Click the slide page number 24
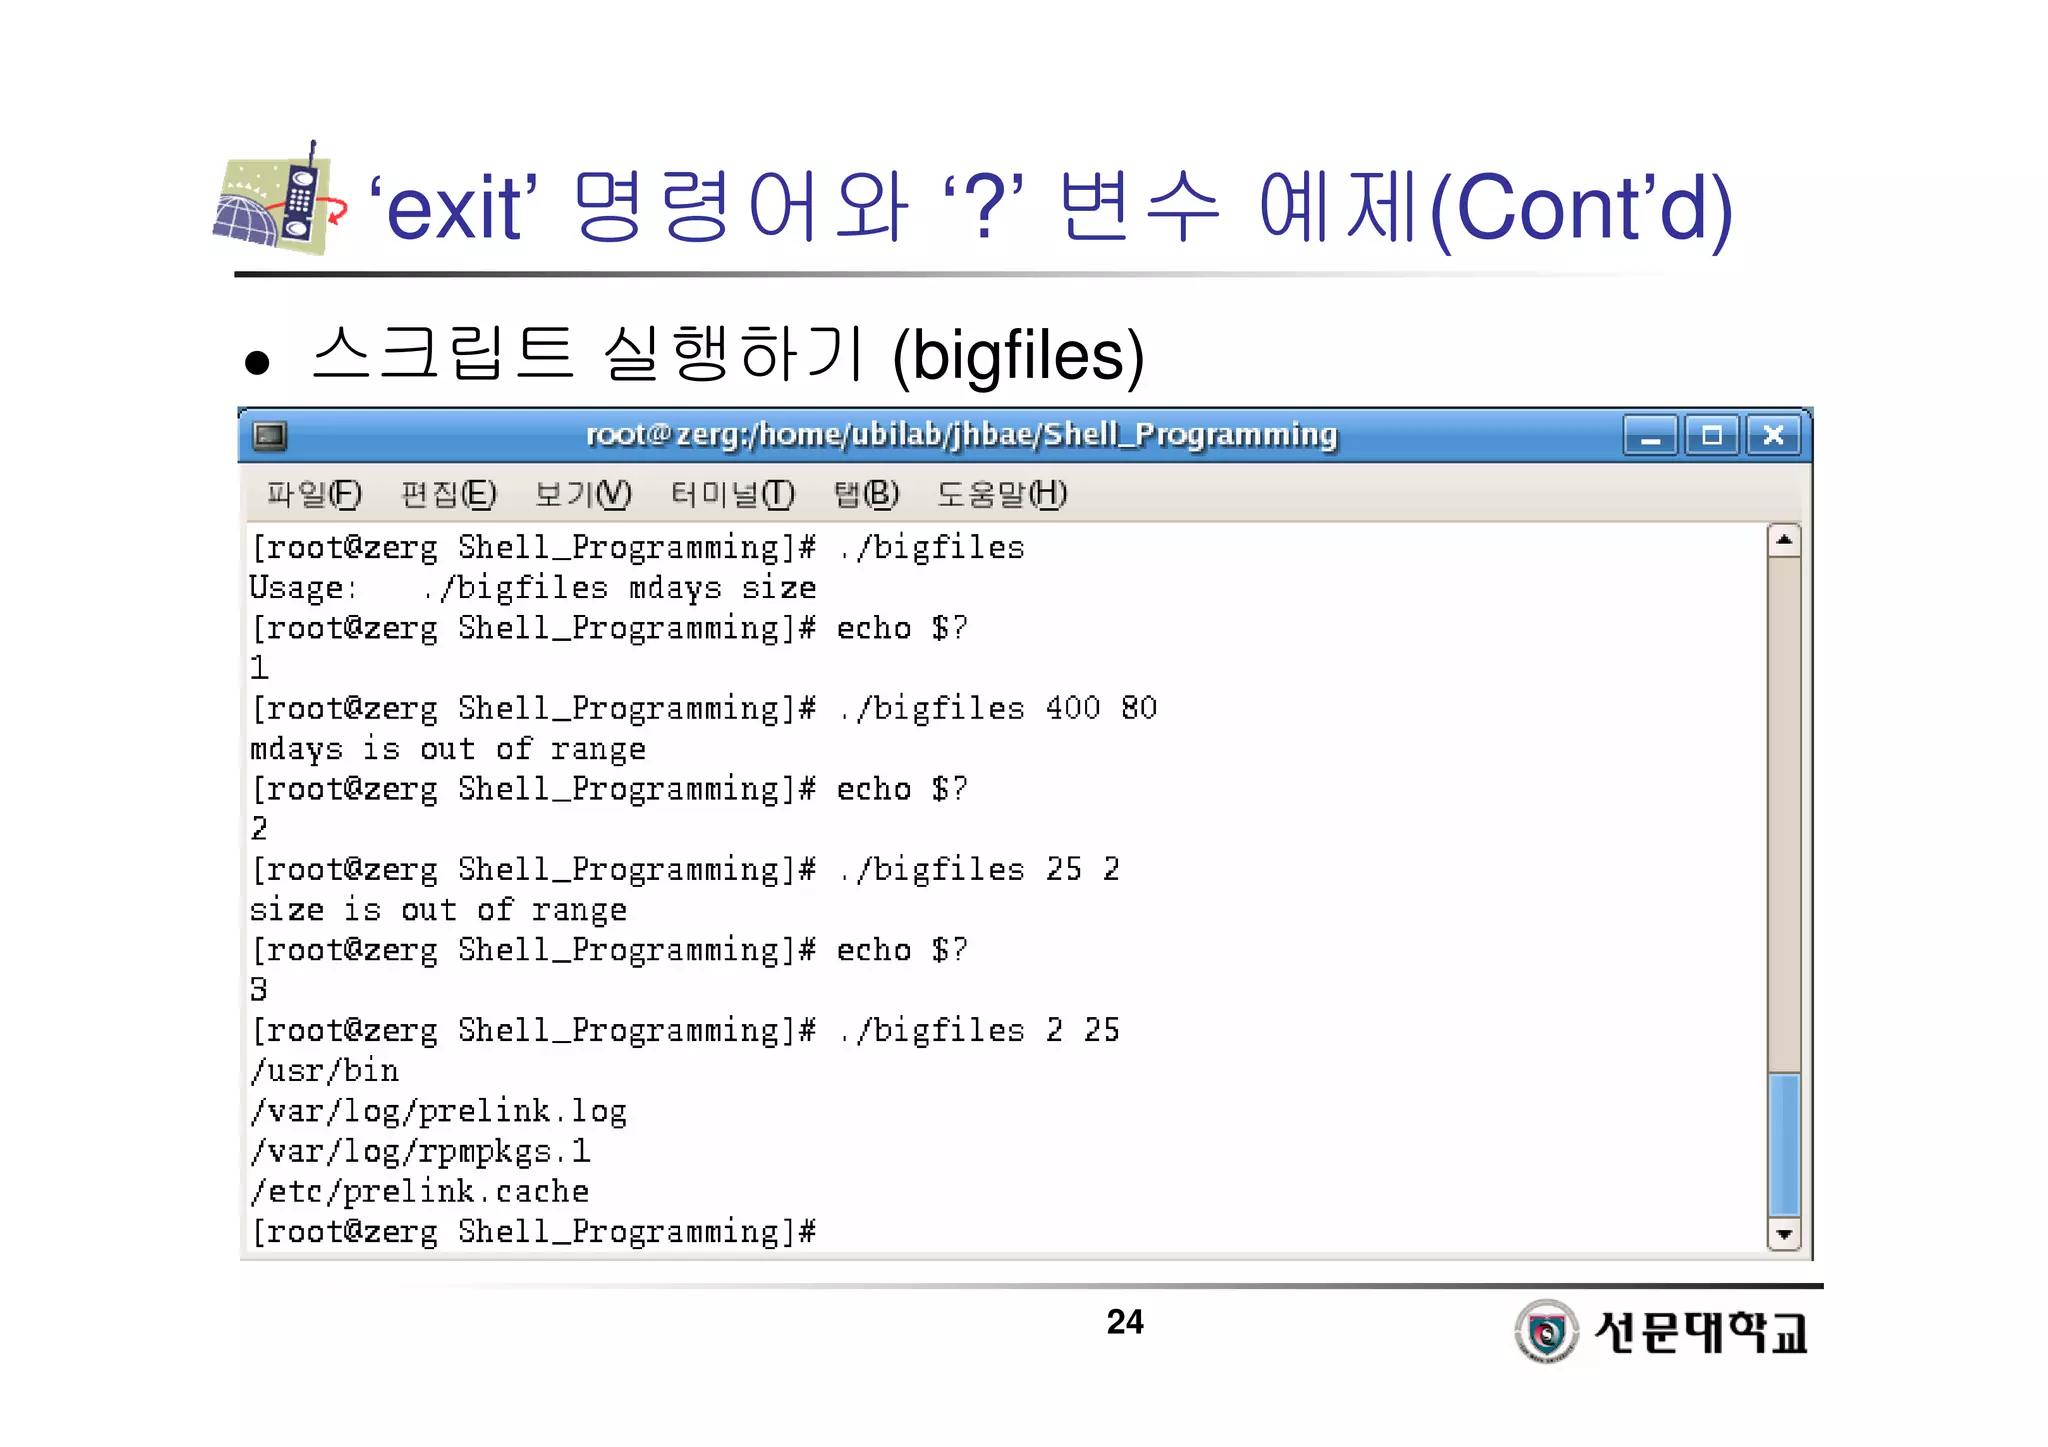 [1125, 1322]
